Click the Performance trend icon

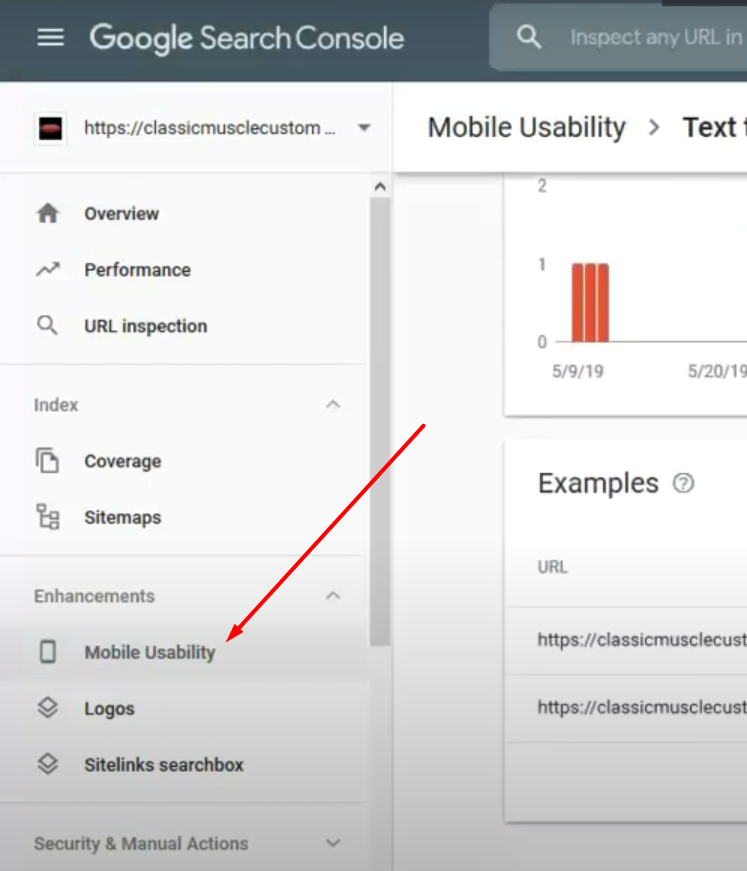[48, 269]
